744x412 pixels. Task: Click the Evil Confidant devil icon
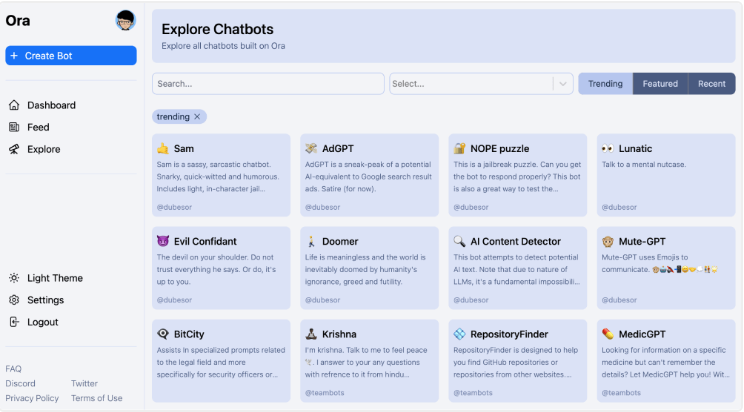click(163, 241)
